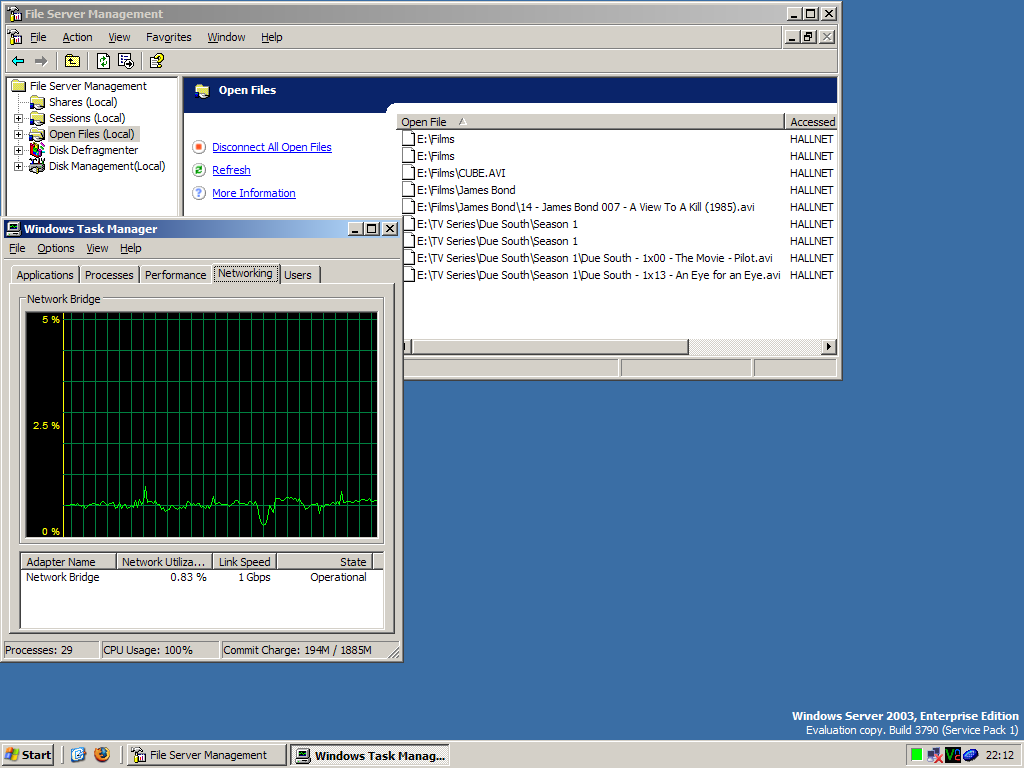Viewport: 1024px width, 768px height.
Task: Click the file icon beside E:\Films\CUBE.AVI
Action: pyautogui.click(x=409, y=173)
